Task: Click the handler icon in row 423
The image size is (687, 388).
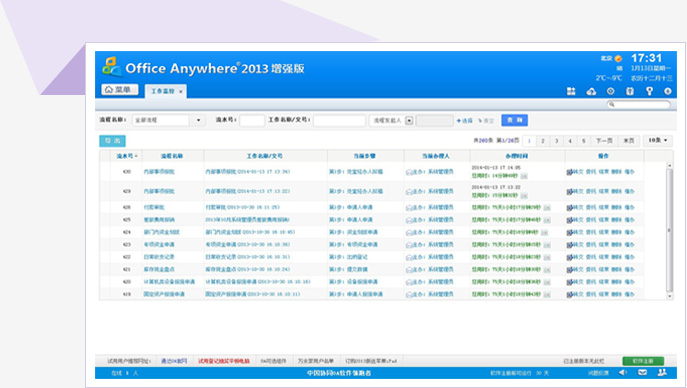Action: pyautogui.click(x=409, y=245)
